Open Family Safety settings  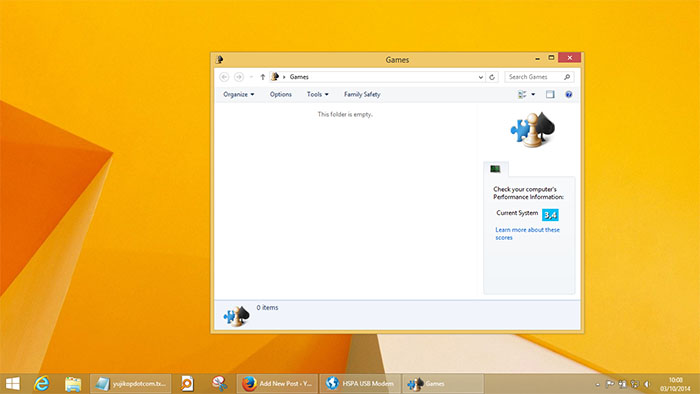click(x=362, y=94)
